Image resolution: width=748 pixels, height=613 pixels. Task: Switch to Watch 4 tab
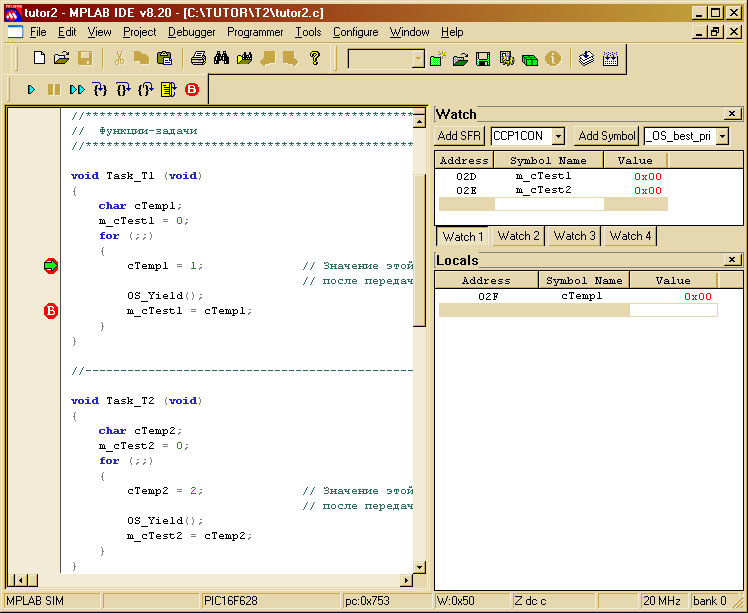tap(630, 236)
